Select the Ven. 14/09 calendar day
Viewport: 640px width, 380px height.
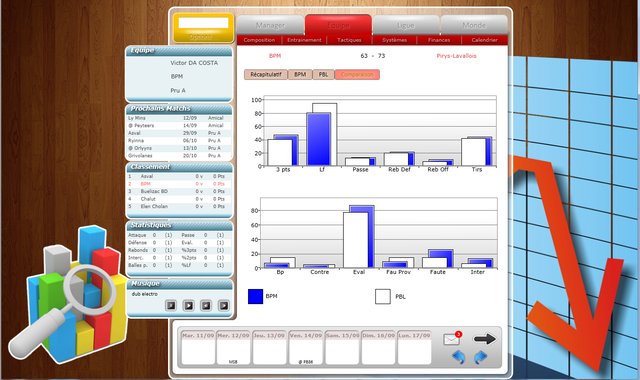tap(306, 347)
